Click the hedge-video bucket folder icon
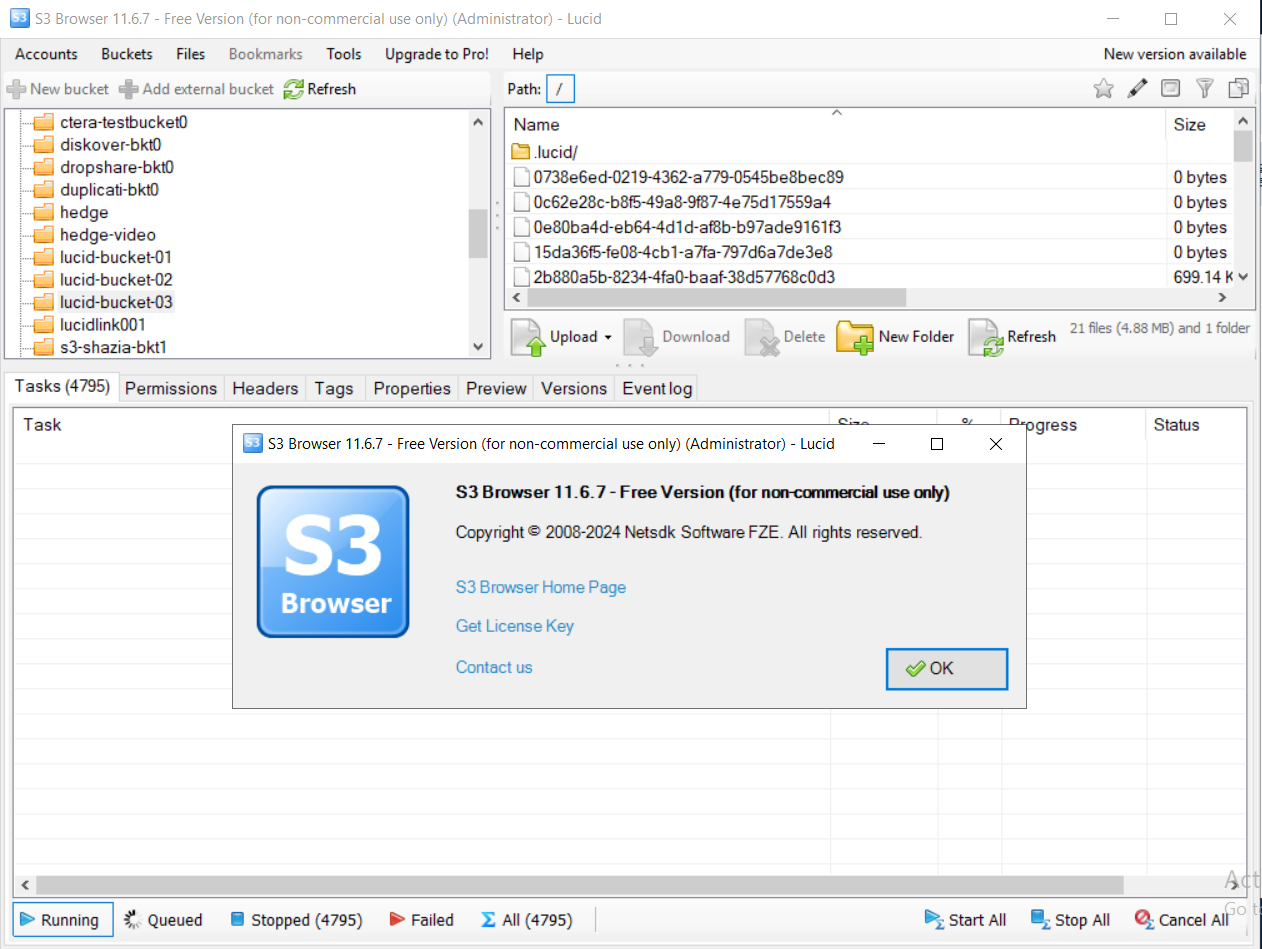Viewport: 1262px width, 949px height. (x=43, y=235)
